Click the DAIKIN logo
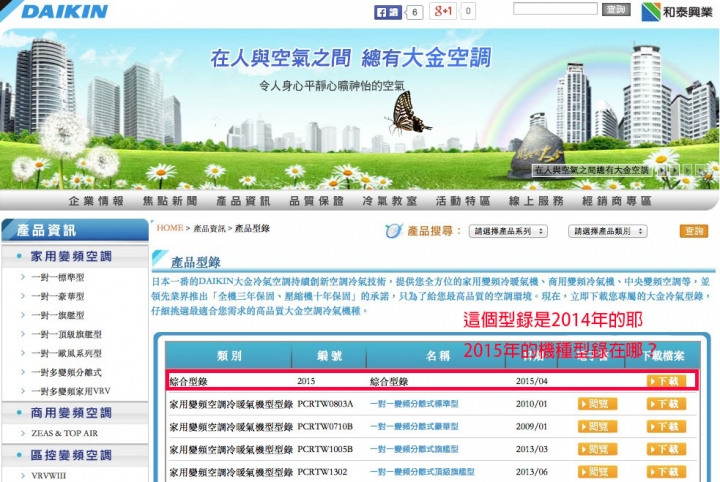This screenshot has width=720, height=482. click(64, 11)
